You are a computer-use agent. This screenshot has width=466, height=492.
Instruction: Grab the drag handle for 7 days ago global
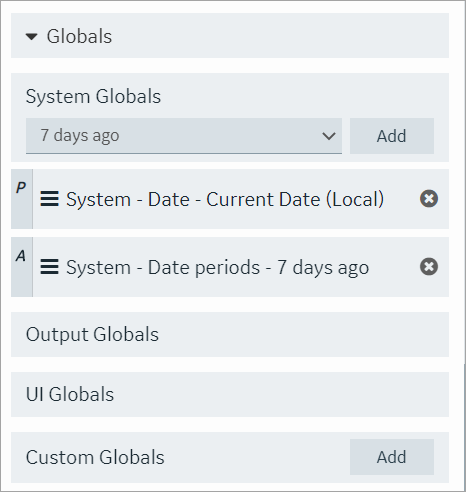[49, 267]
